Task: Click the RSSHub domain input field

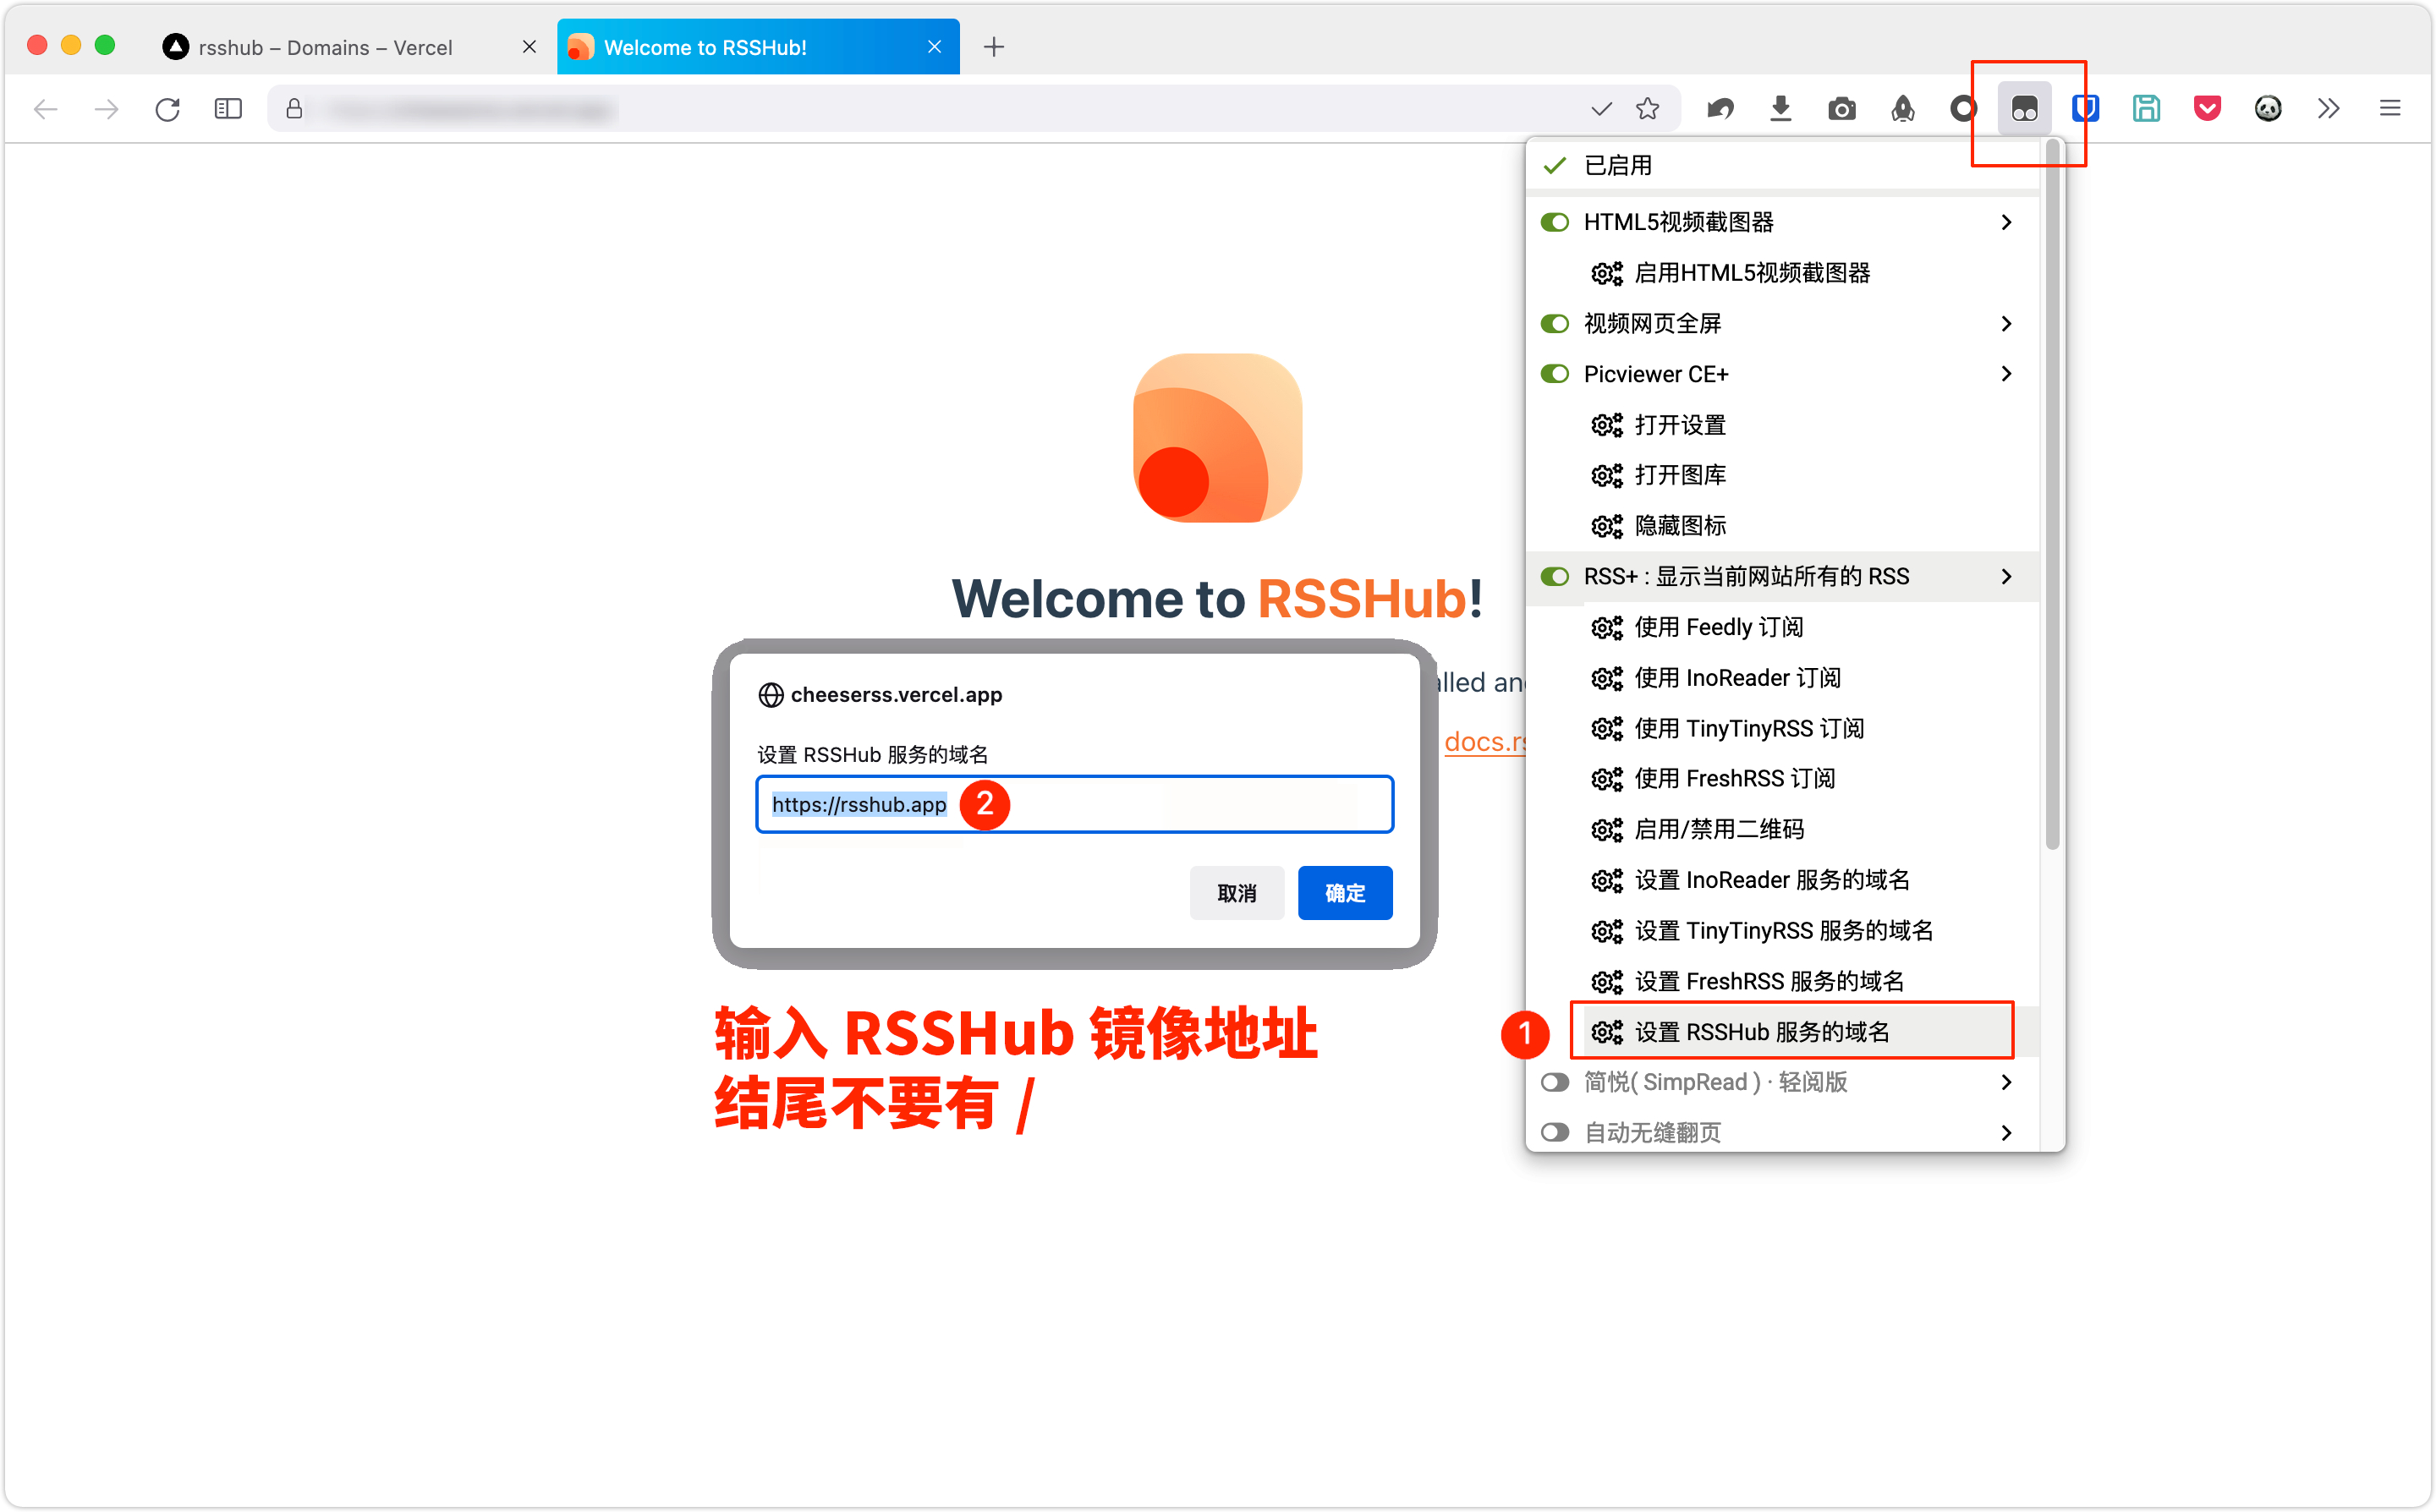Action: (x=1180, y=804)
